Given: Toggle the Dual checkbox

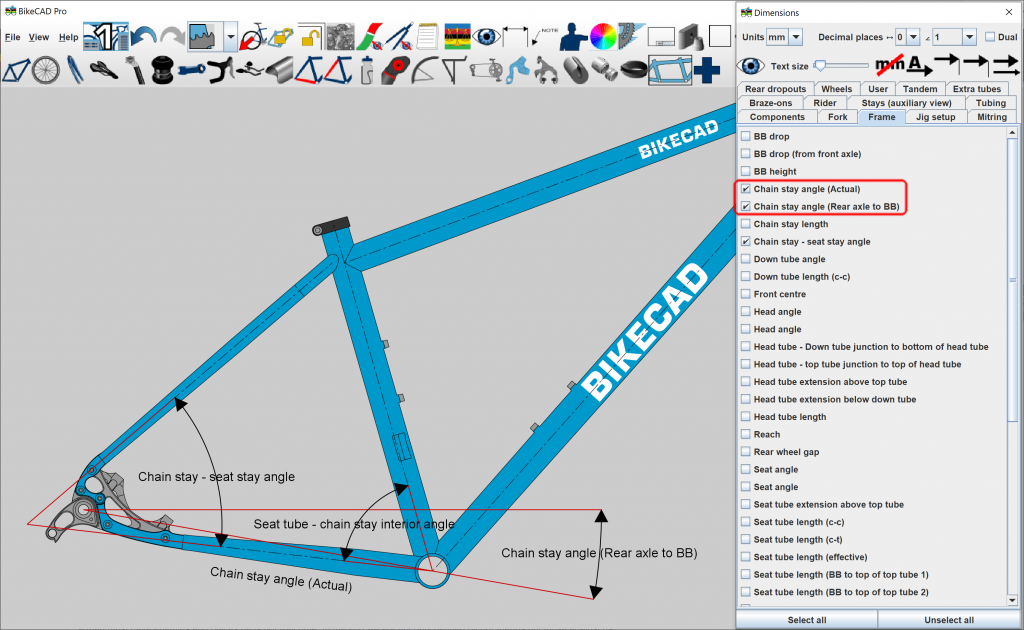Looking at the screenshot, I should click(989, 37).
